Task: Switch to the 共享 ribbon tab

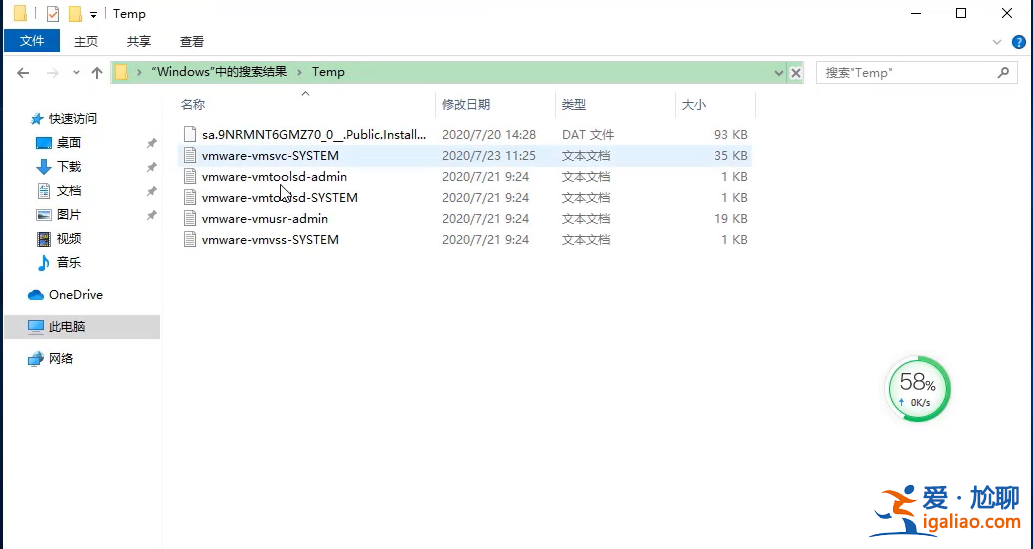Action: coord(138,42)
